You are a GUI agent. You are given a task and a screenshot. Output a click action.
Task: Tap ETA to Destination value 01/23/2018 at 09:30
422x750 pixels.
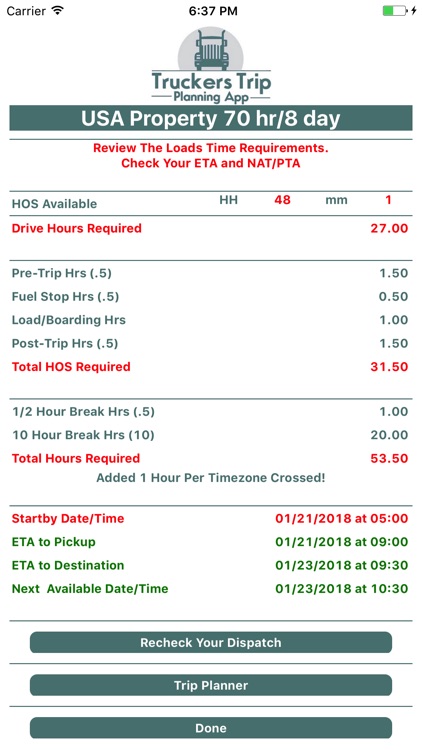342,565
